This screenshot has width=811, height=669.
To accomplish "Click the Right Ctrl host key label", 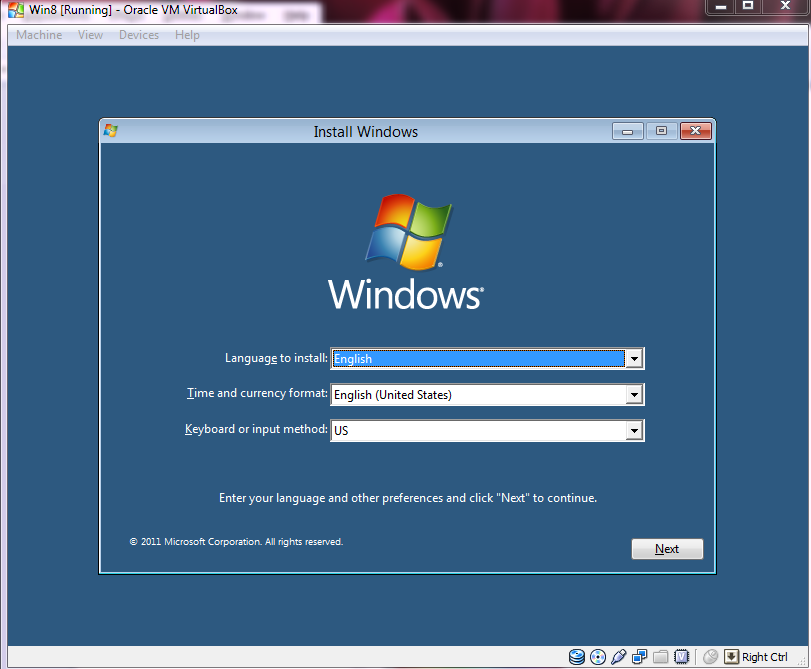I will 764,657.
